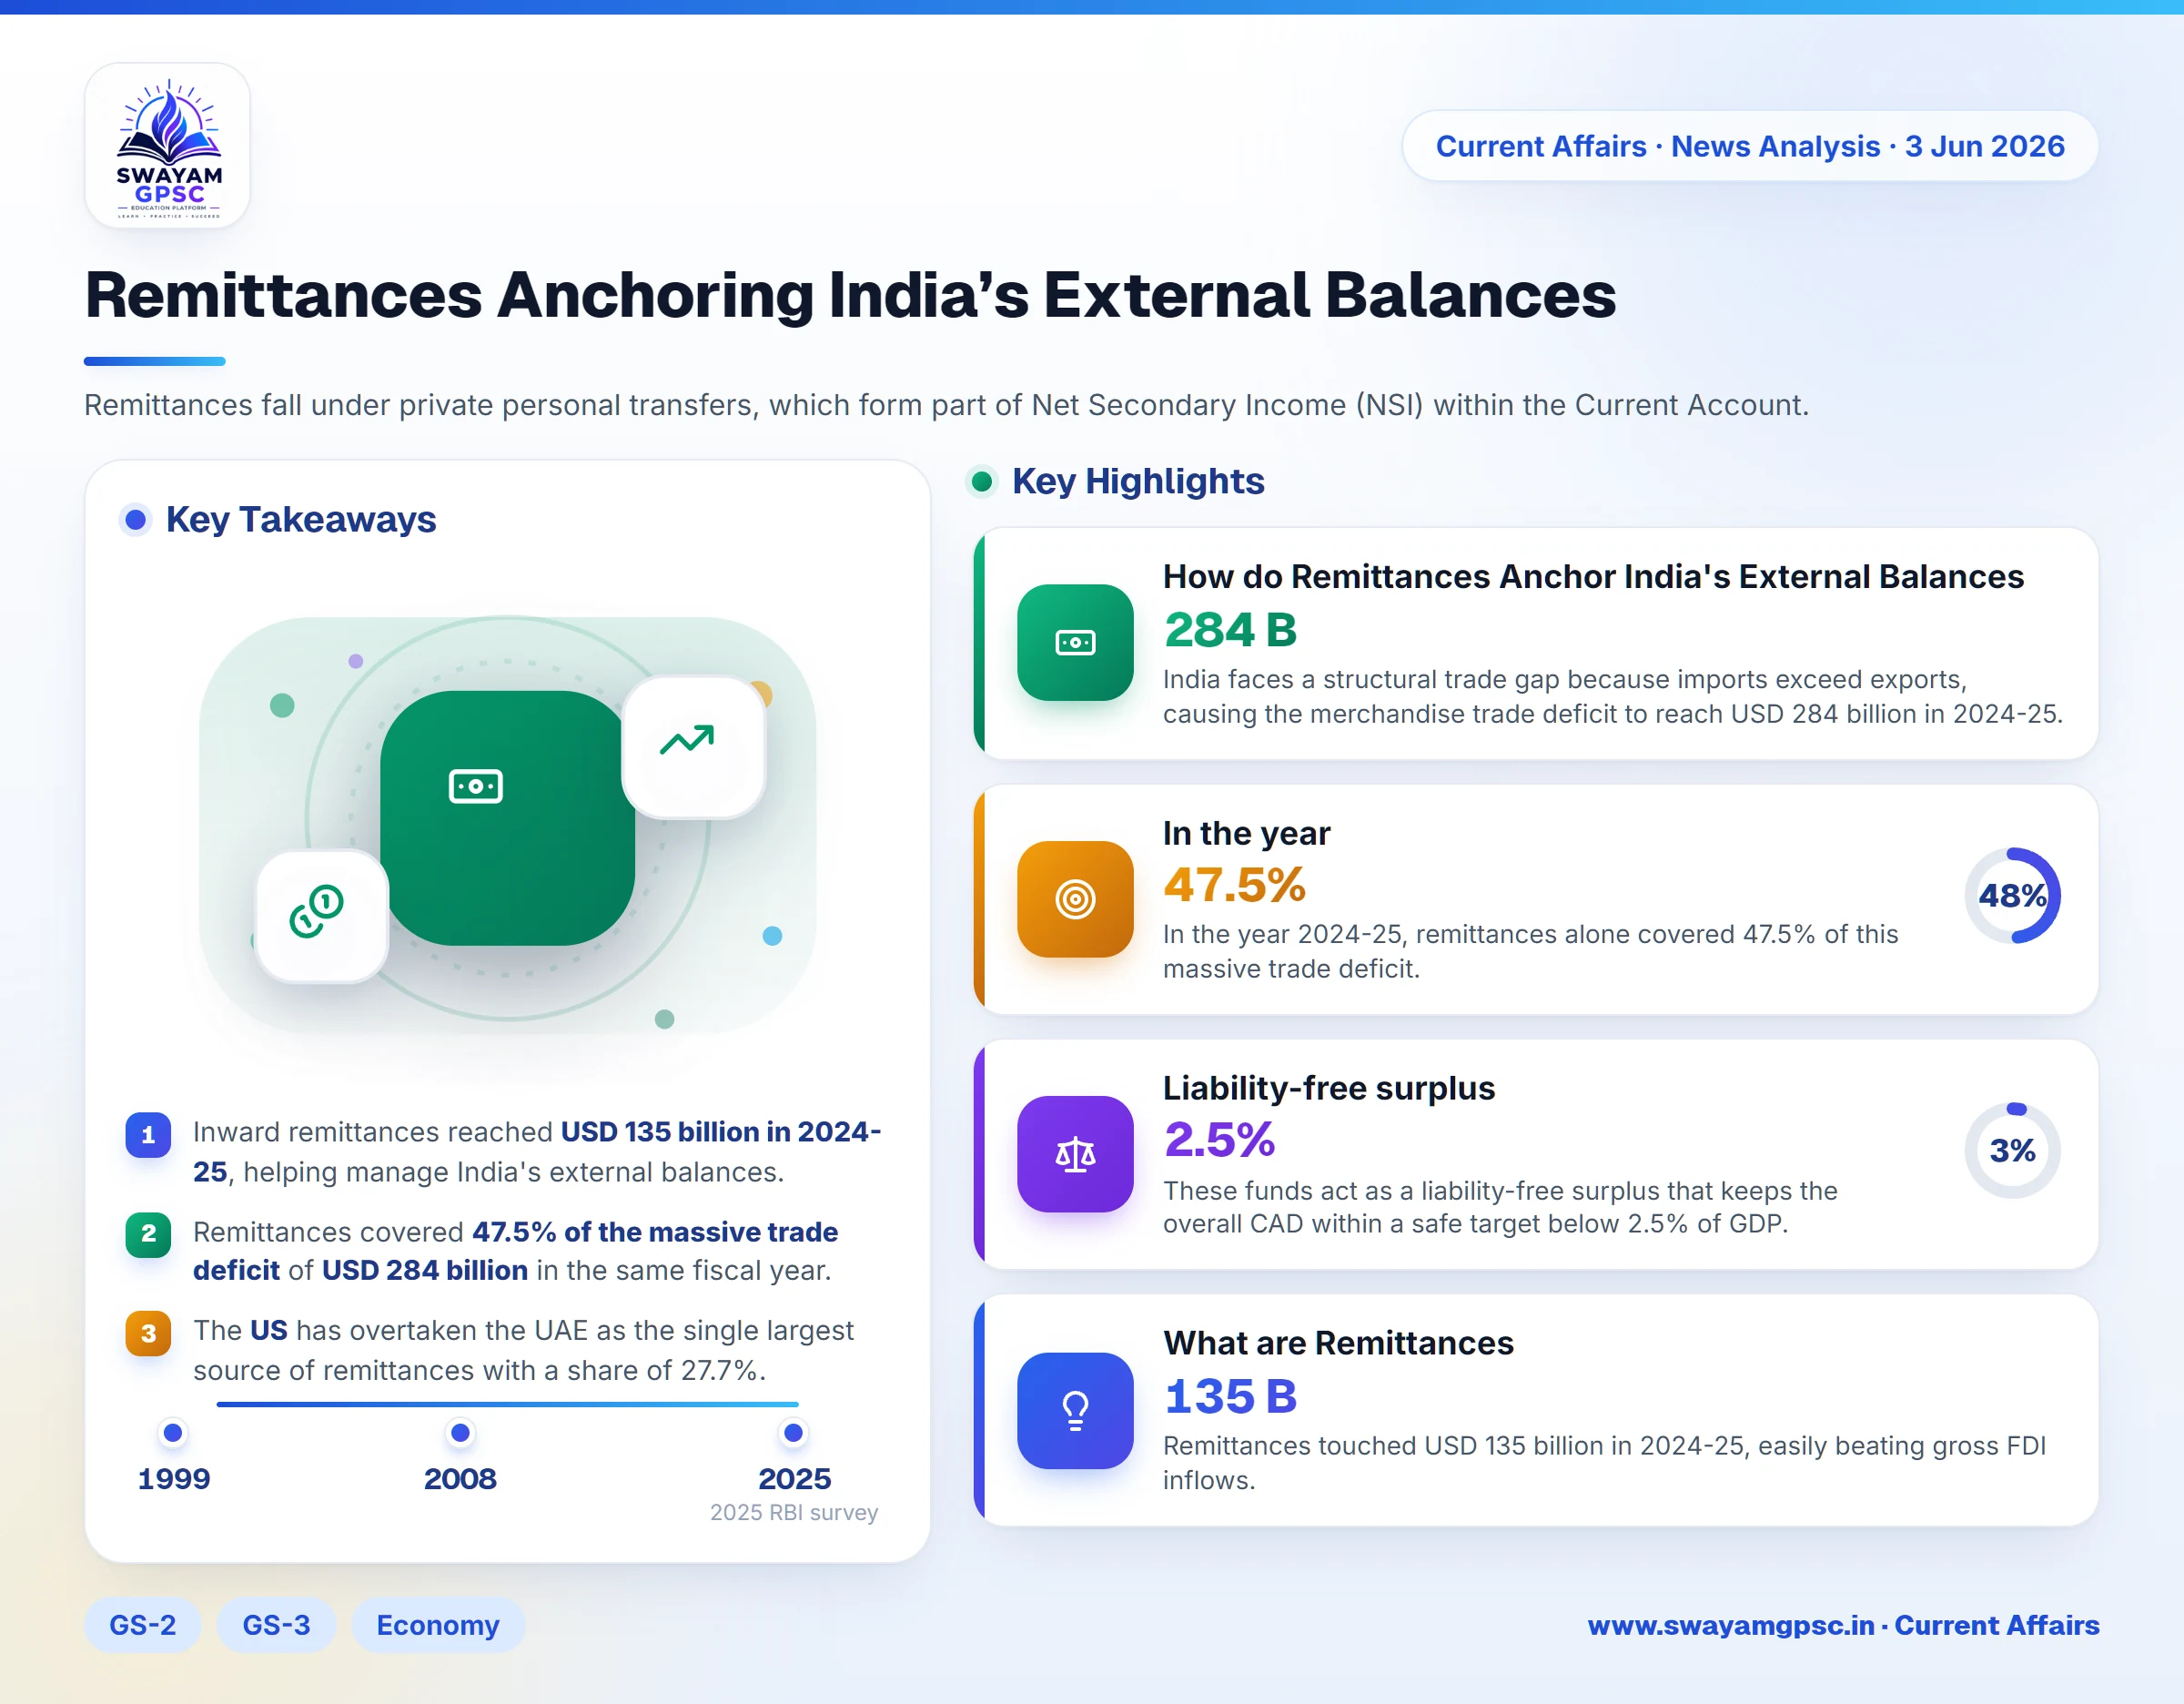This screenshot has height=1704, width=2184.
Task: Select the 2008 timeline marker
Action: coord(460,1433)
